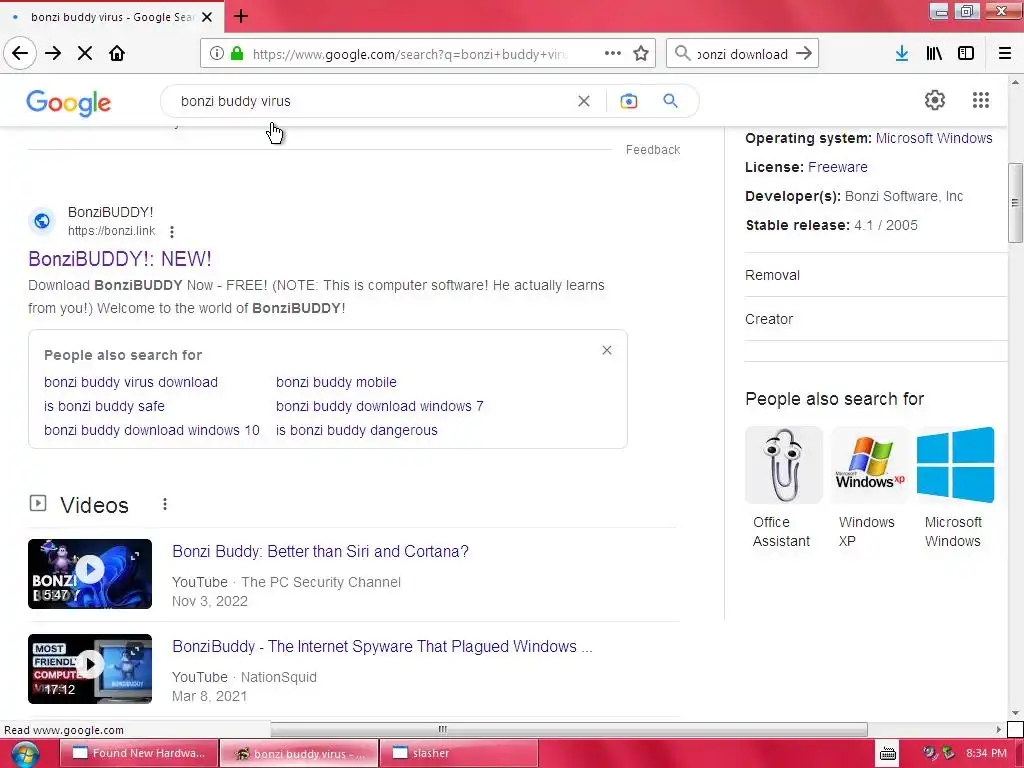Open Videos section options menu
Viewport: 1024px width, 768px height.
click(165, 504)
